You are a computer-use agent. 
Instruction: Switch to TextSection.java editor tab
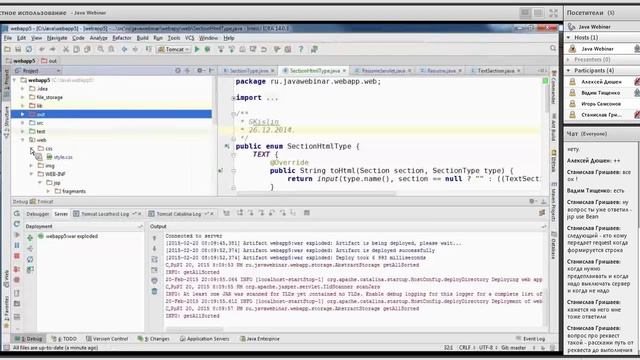point(496,71)
